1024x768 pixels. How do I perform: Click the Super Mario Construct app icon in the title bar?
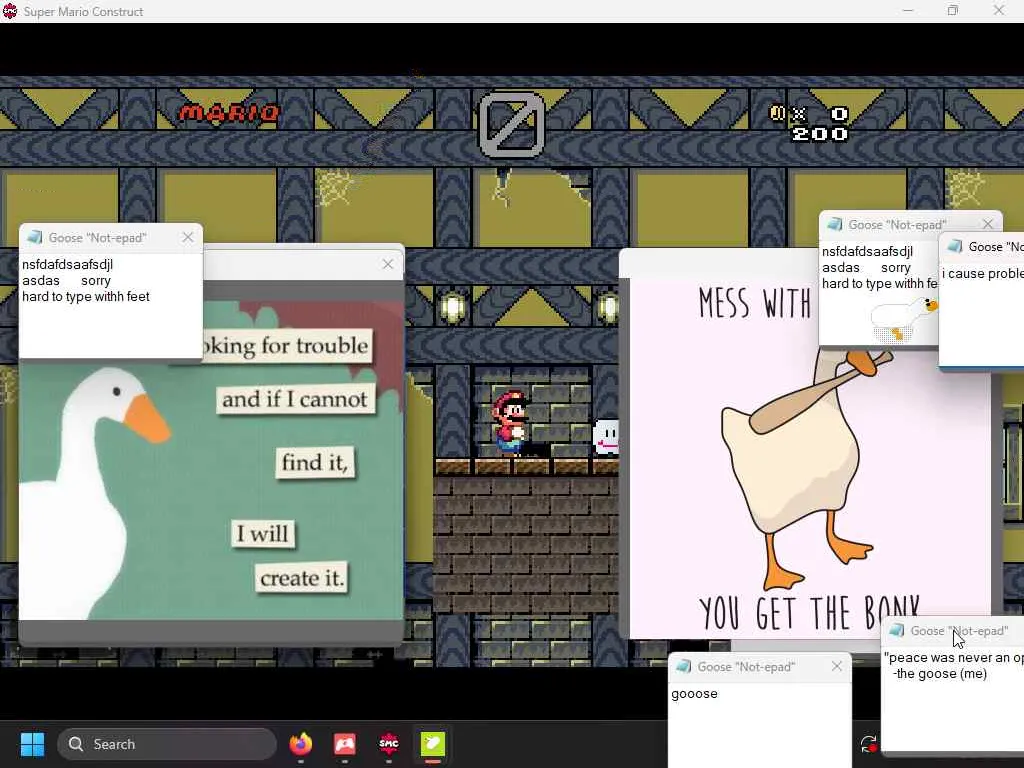click(x=10, y=11)
